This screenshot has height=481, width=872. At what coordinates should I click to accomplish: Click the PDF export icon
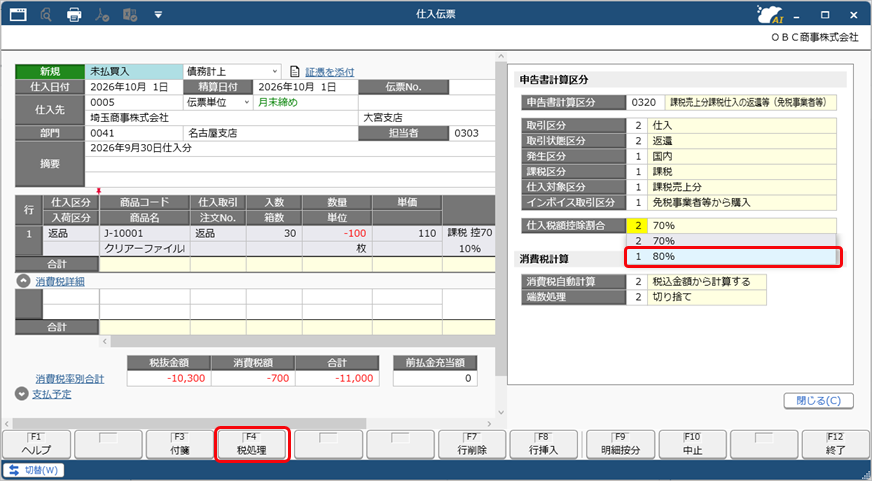tap(102, 14)
